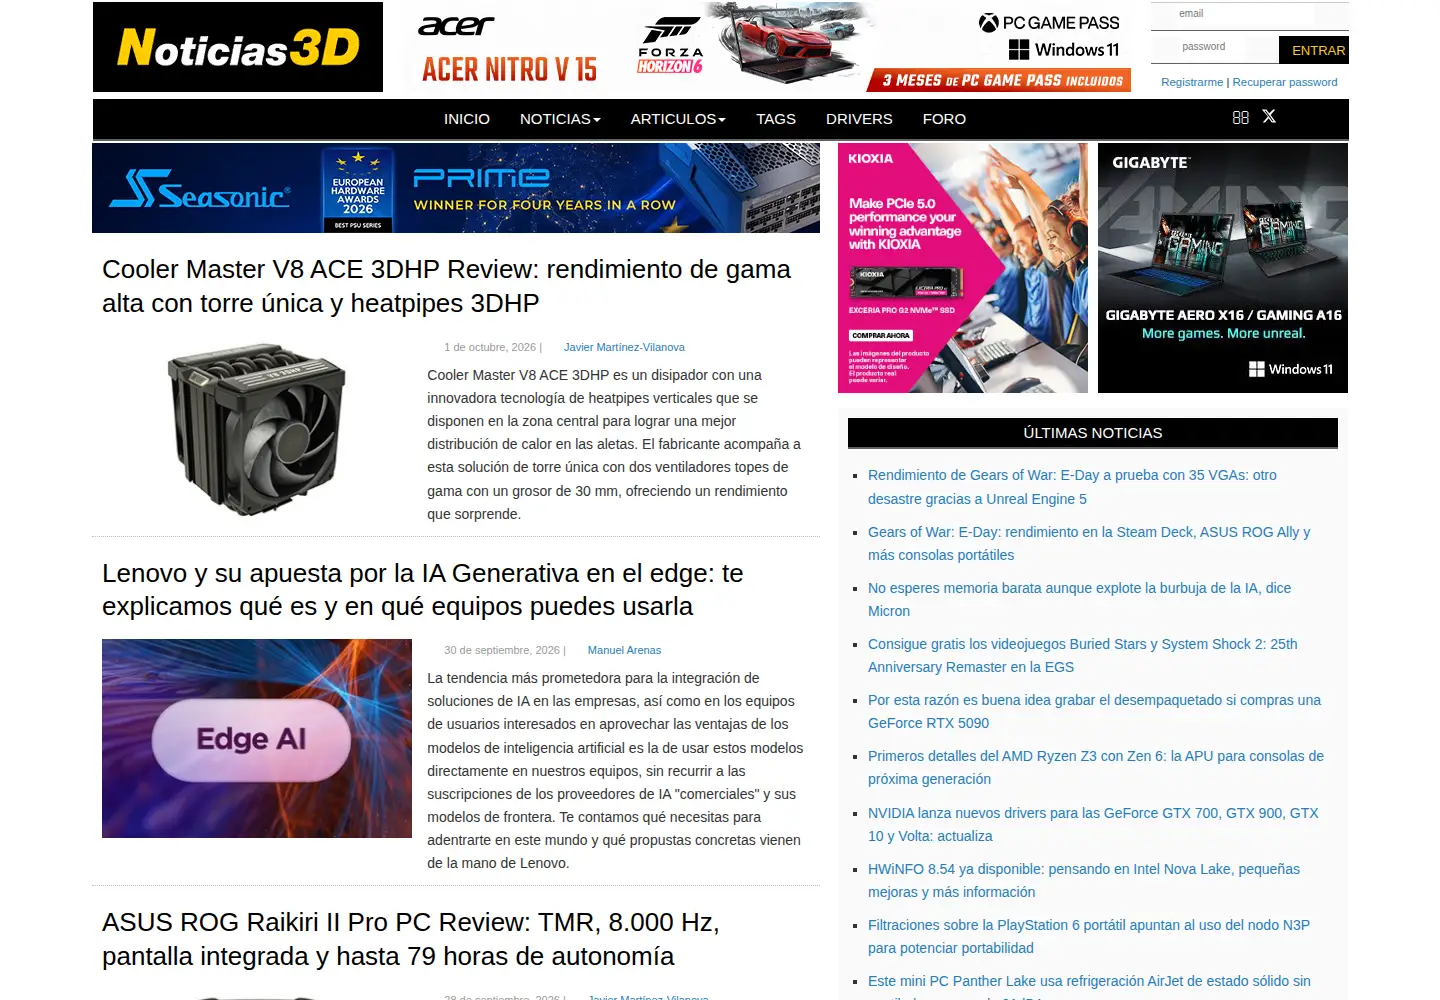Open the X (Twitter) icon in navbar
The width and height of the screenshot is (1440, 1000).
coord(1269,117)
